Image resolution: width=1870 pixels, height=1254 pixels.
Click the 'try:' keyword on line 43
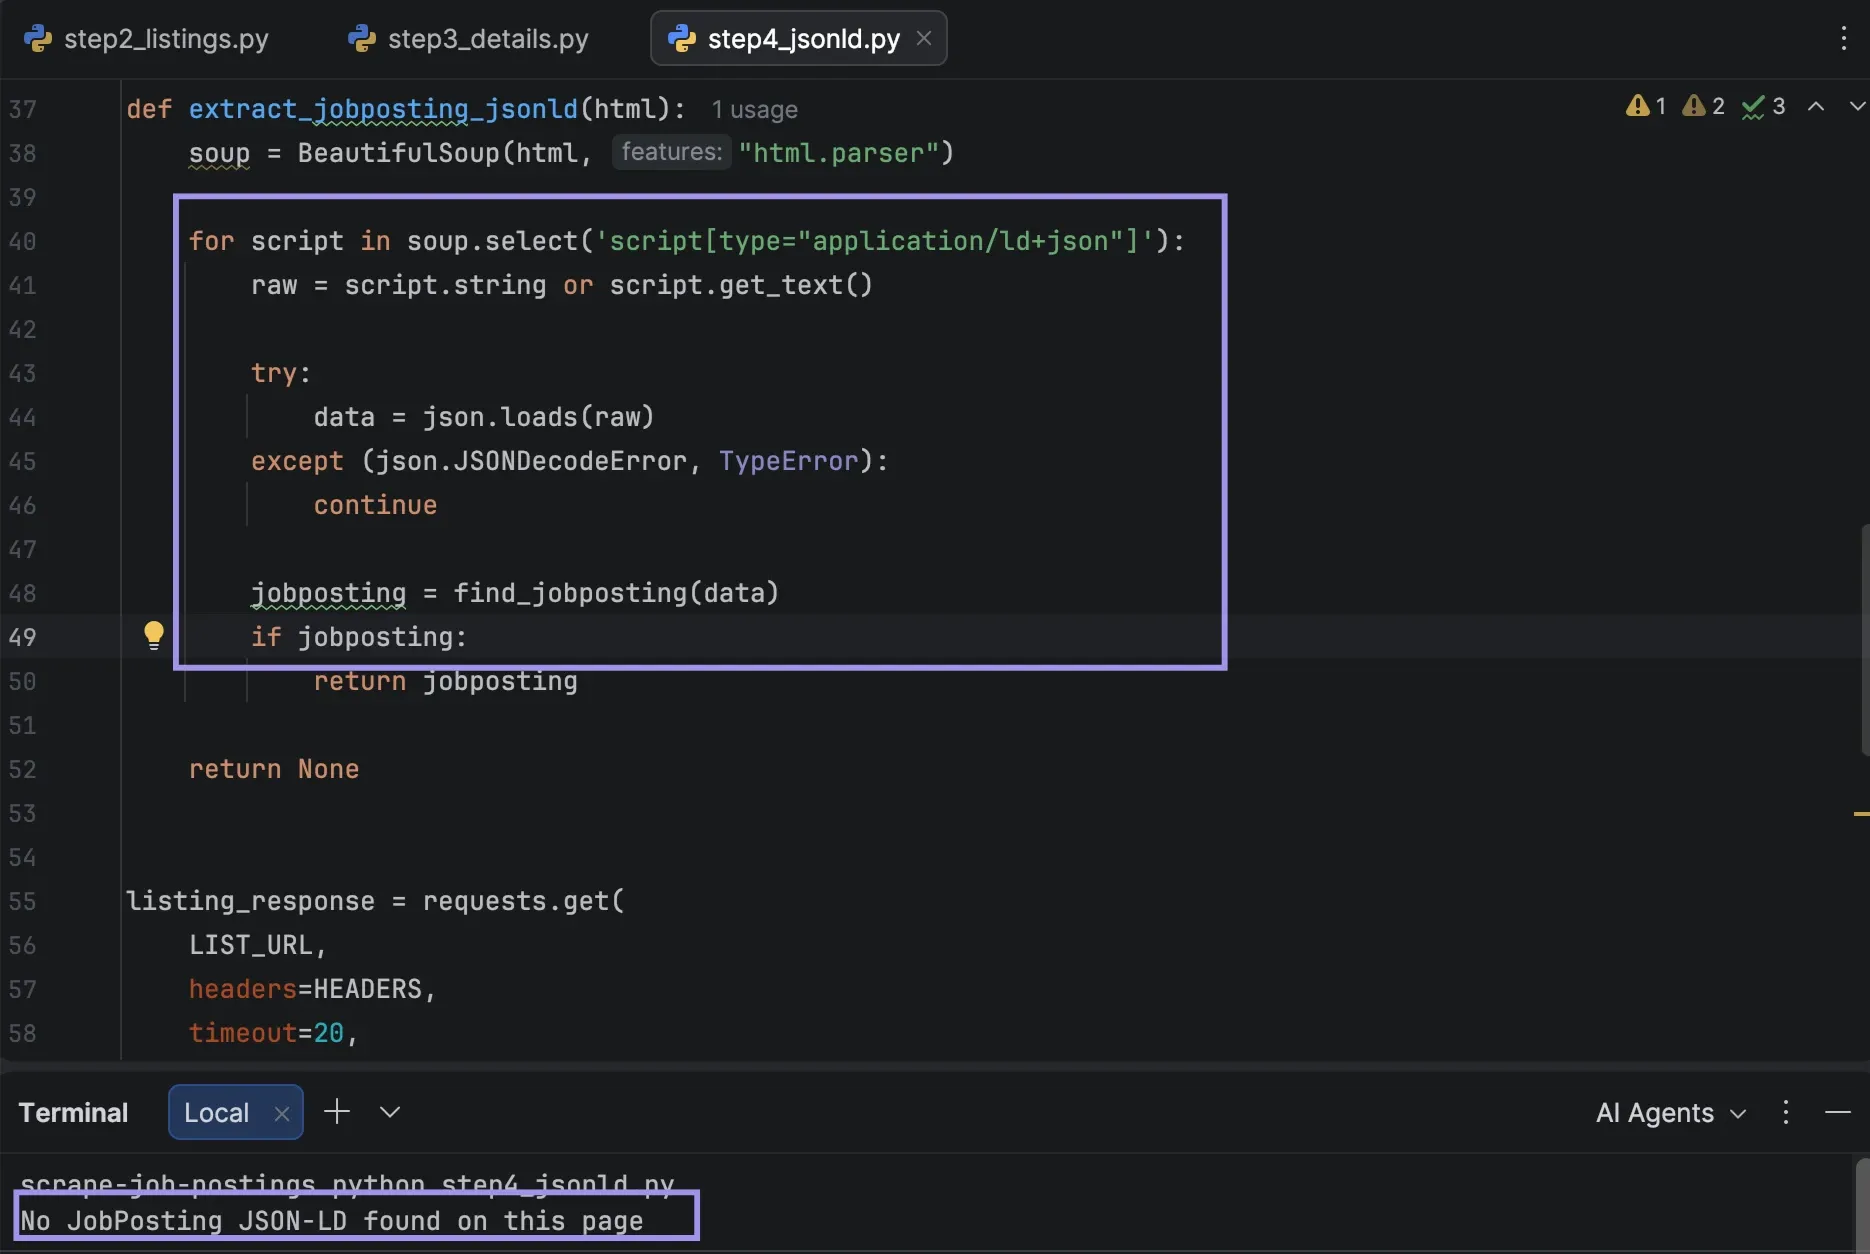[280, 373]
